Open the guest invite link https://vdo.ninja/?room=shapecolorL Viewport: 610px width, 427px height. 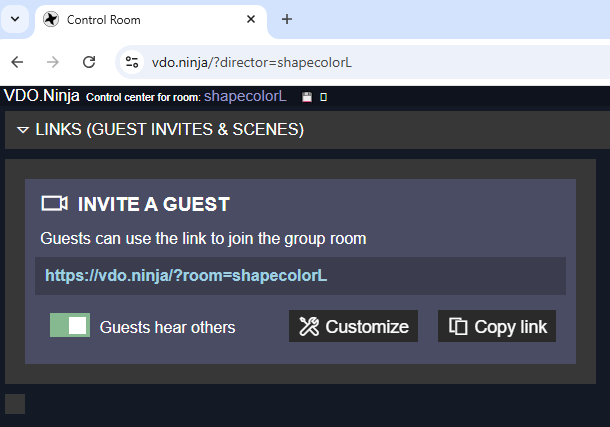pyautogui.click(x=186, y=276)
